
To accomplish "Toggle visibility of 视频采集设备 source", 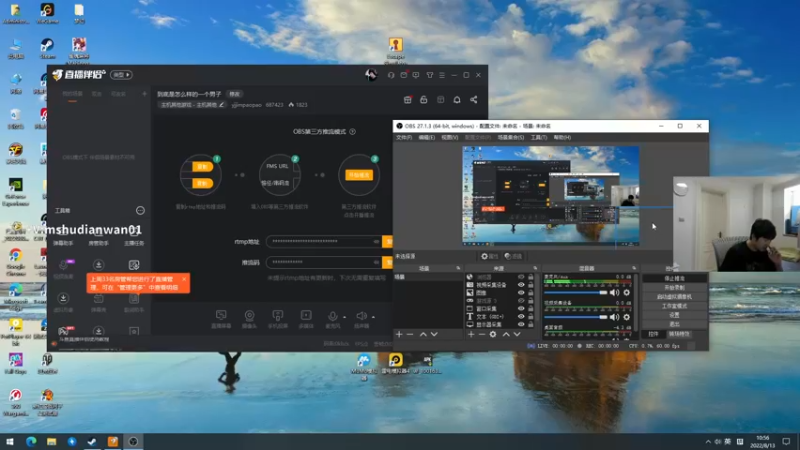I will (x=521, y=285).
